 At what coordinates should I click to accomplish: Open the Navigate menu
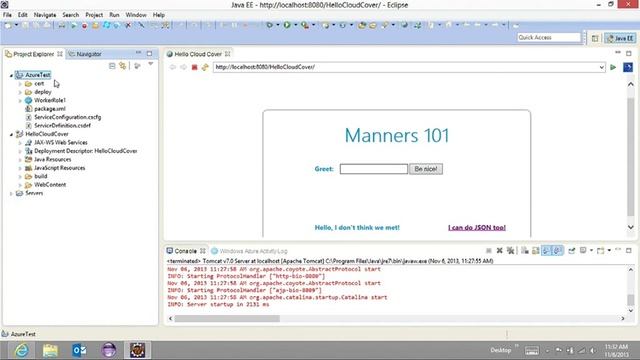pyautogui.click(x=45, y=15)
